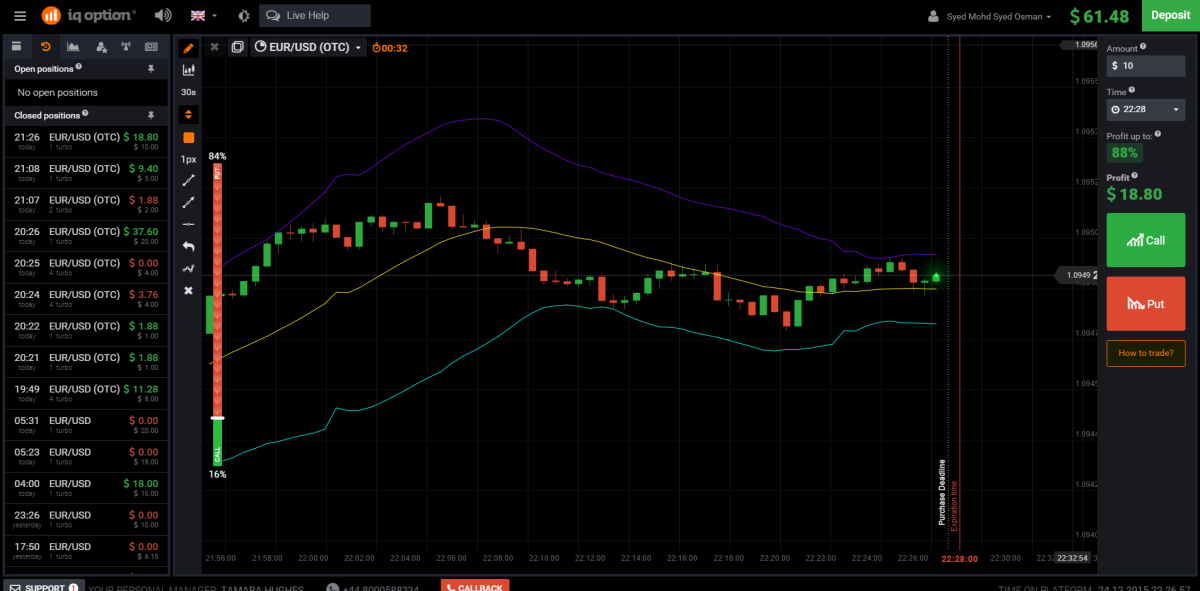Open the news feed tab

tap(152, 46)
